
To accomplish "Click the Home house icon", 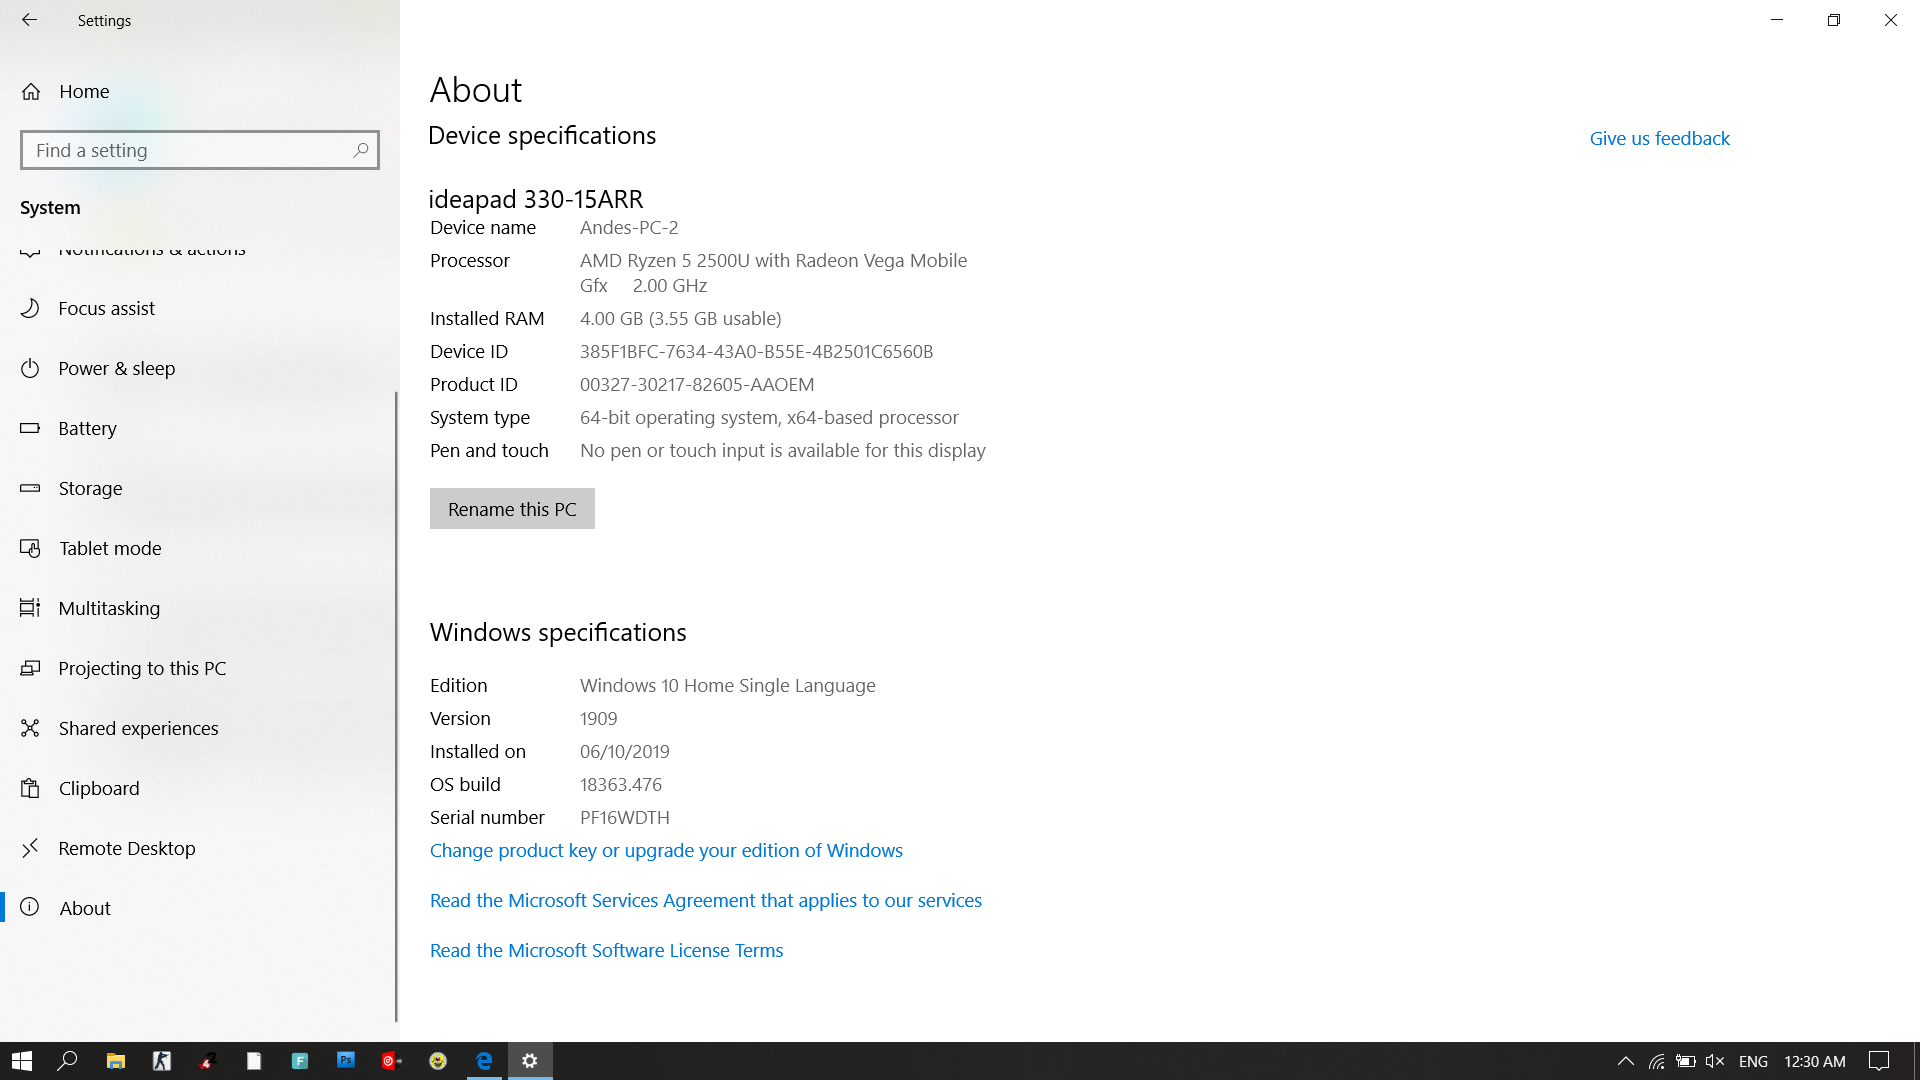I will (x=31, y=91).
